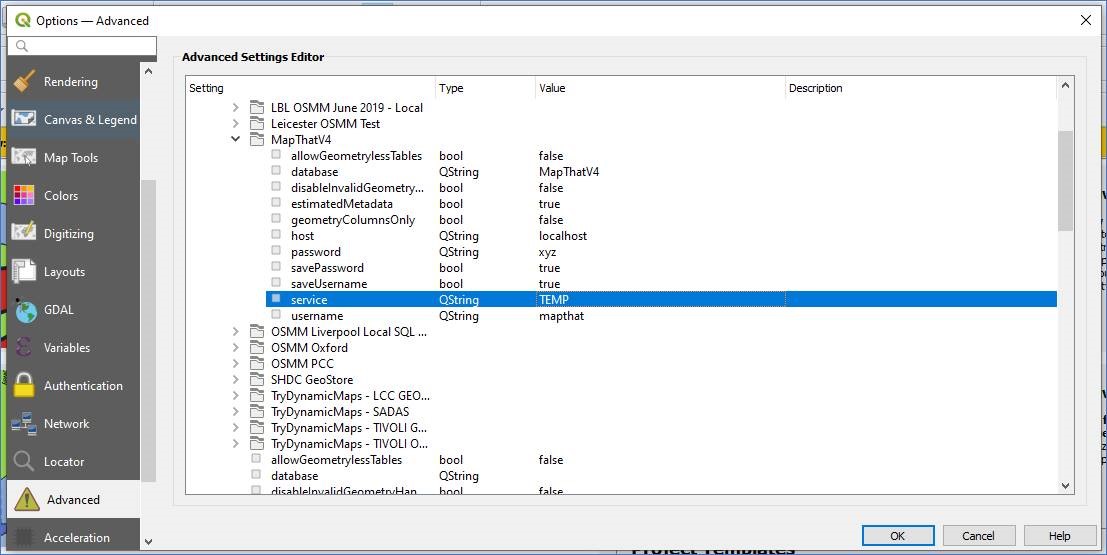Click the mapthat value of username
The width and height of the screenshot is (1107, 555).
tap(561, 316)
